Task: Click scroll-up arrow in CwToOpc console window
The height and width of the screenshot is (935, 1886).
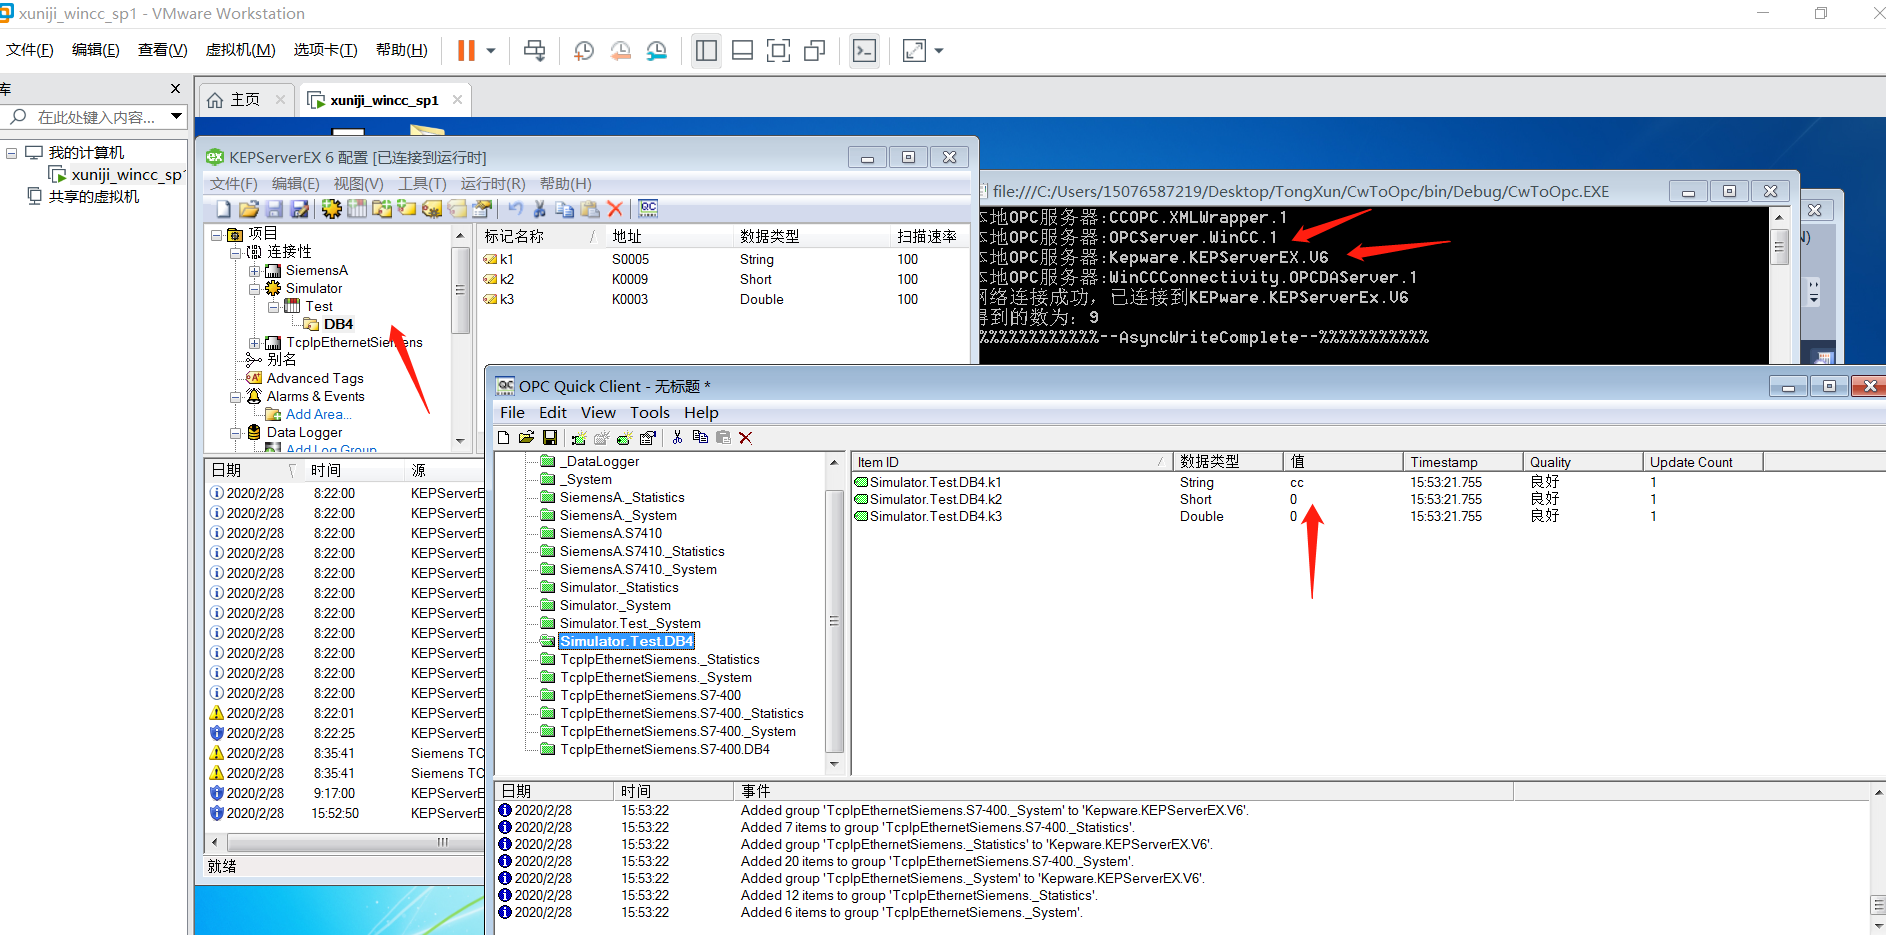Action: pyautogui.click(x=1779, y=216)
